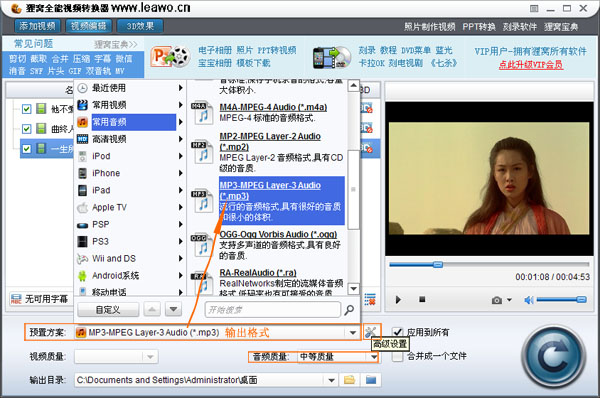Click the film icon beside 常用视频

point(82,105)
